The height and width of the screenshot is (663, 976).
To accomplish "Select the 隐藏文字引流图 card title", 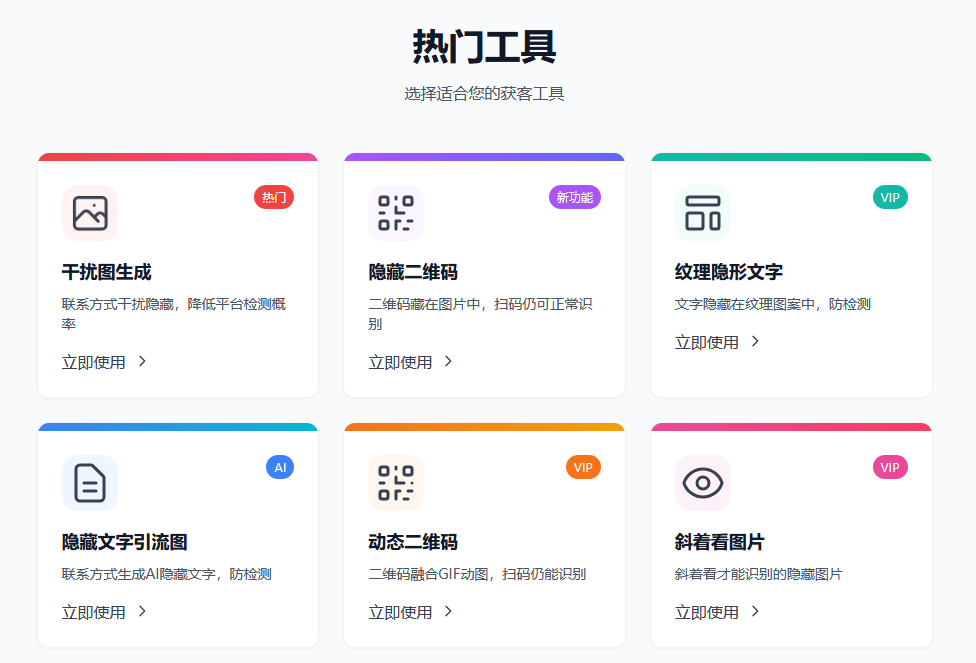I will tap(124, 542).
